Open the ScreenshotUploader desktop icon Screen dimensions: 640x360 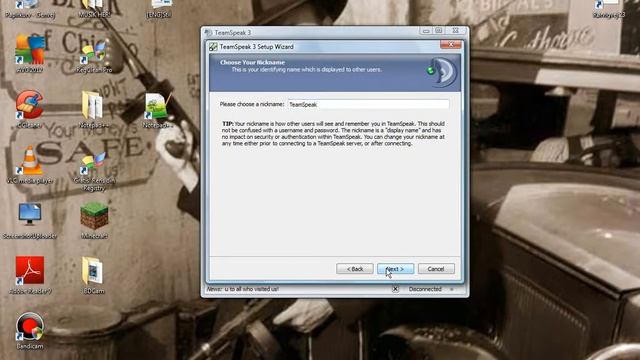pos(29,220)
